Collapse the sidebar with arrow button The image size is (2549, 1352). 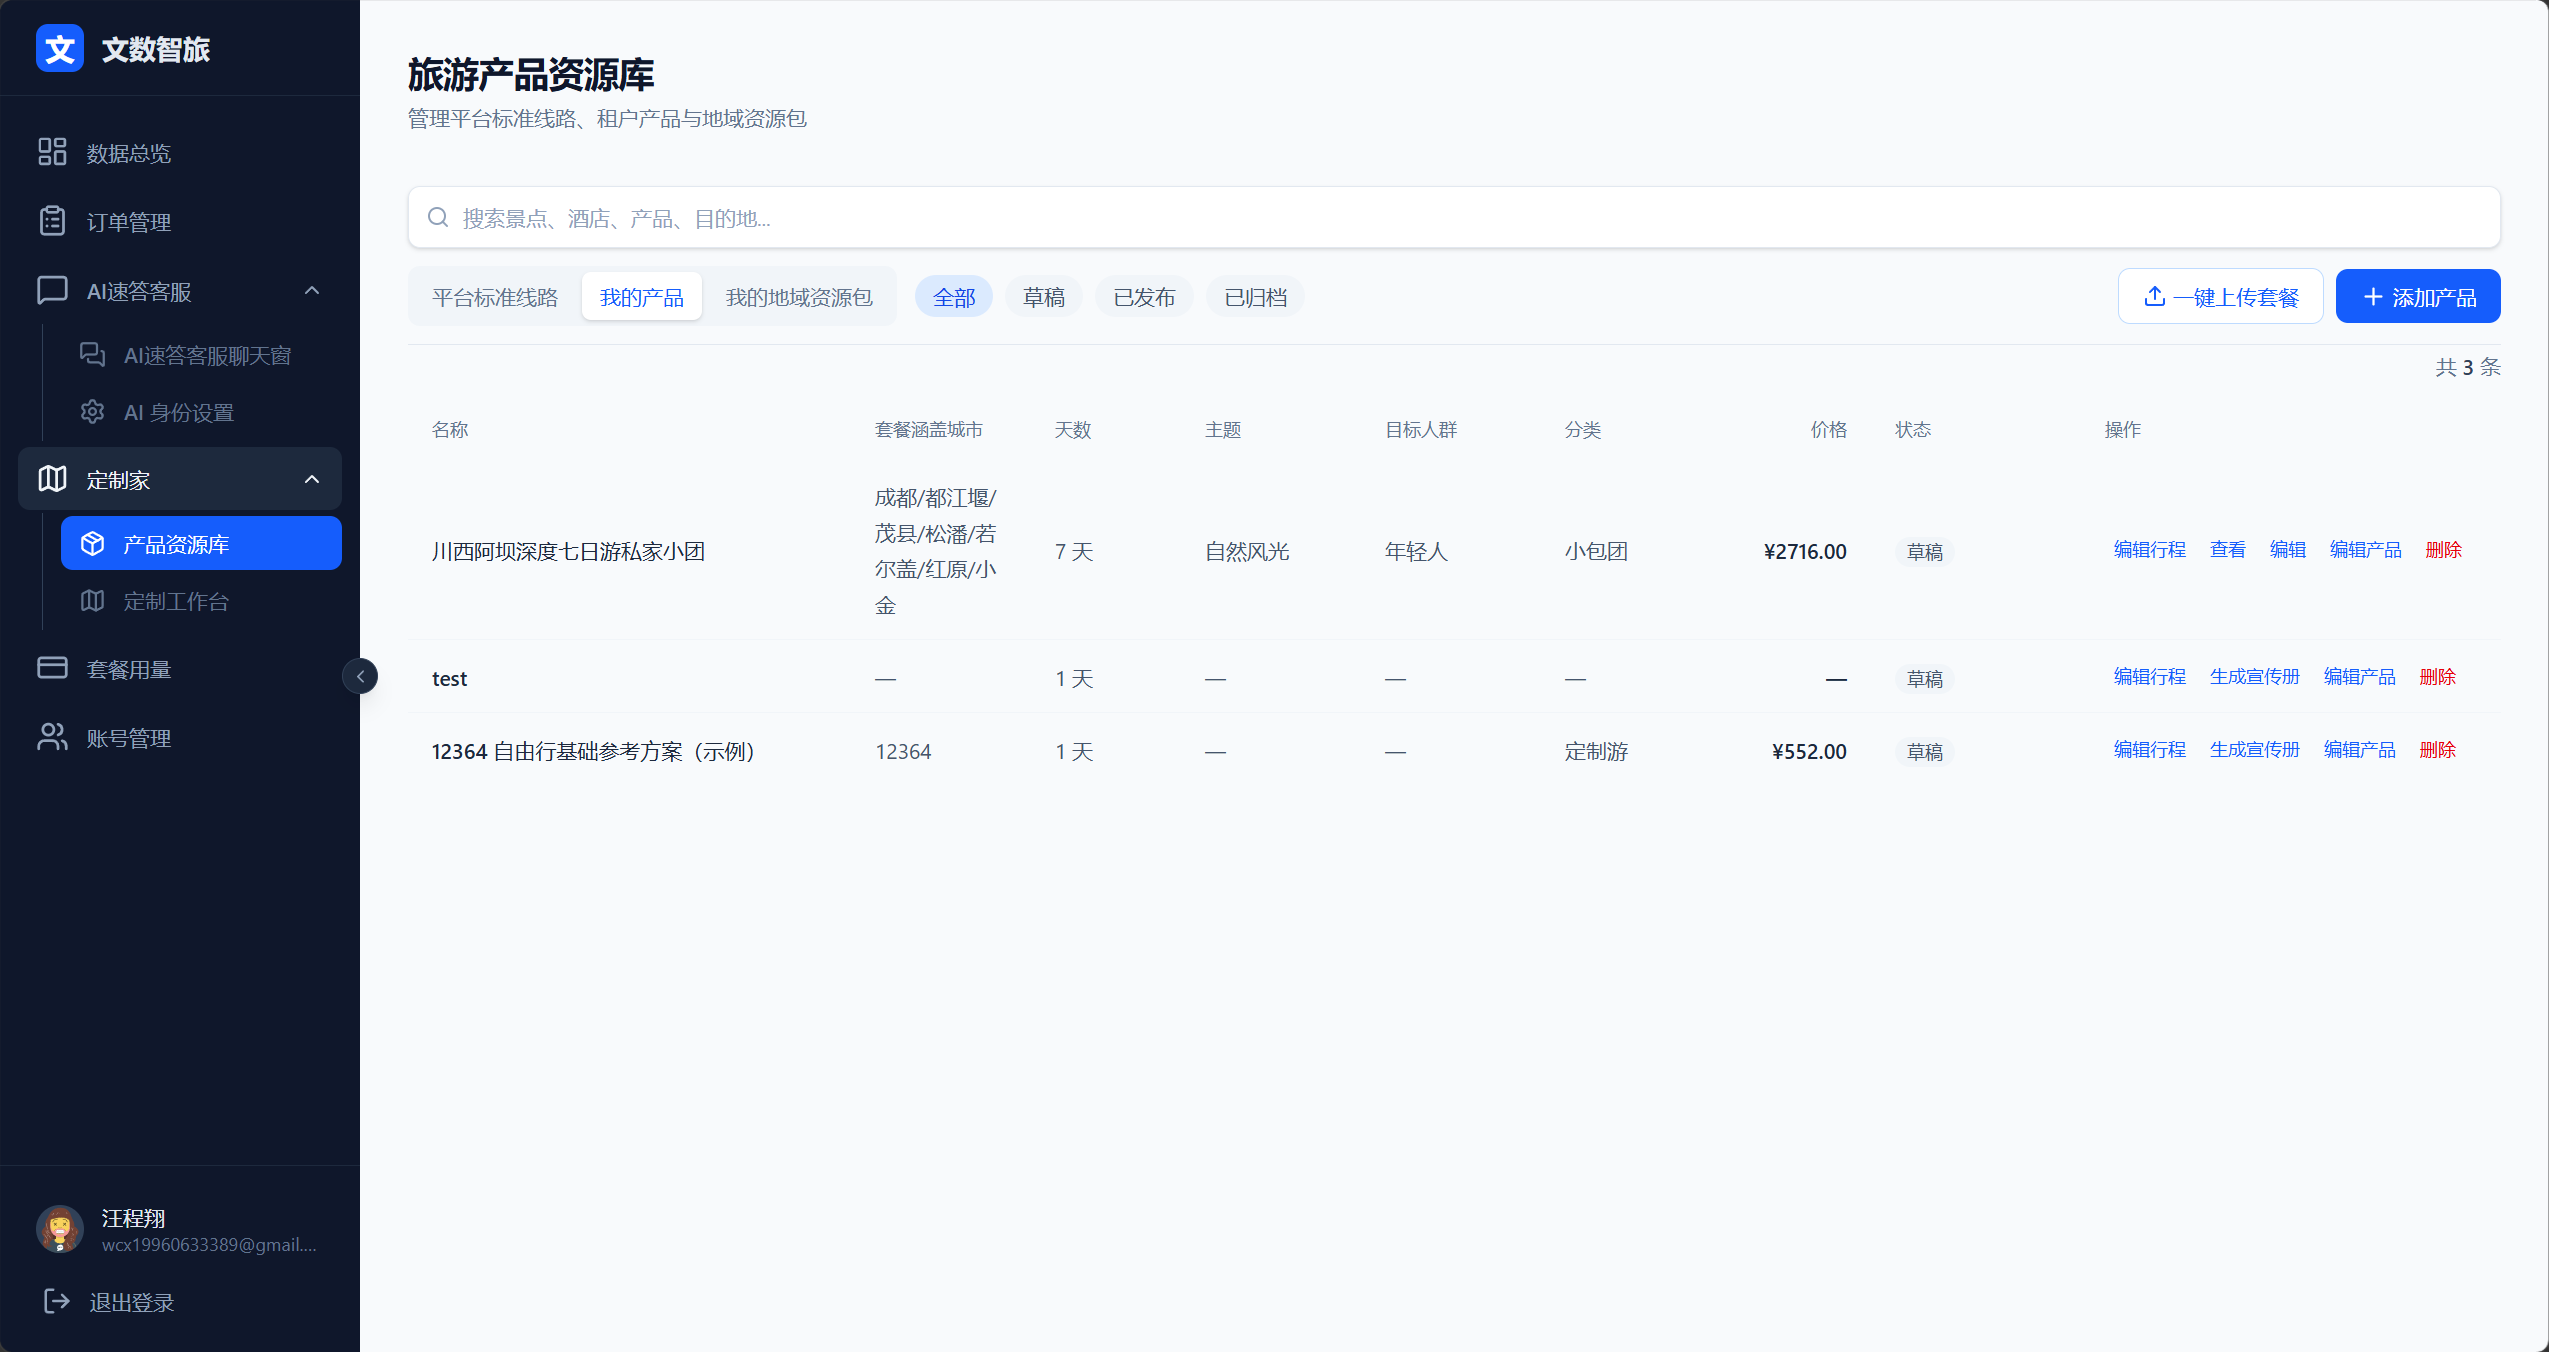pyautogui.click(x=360, y=676)
